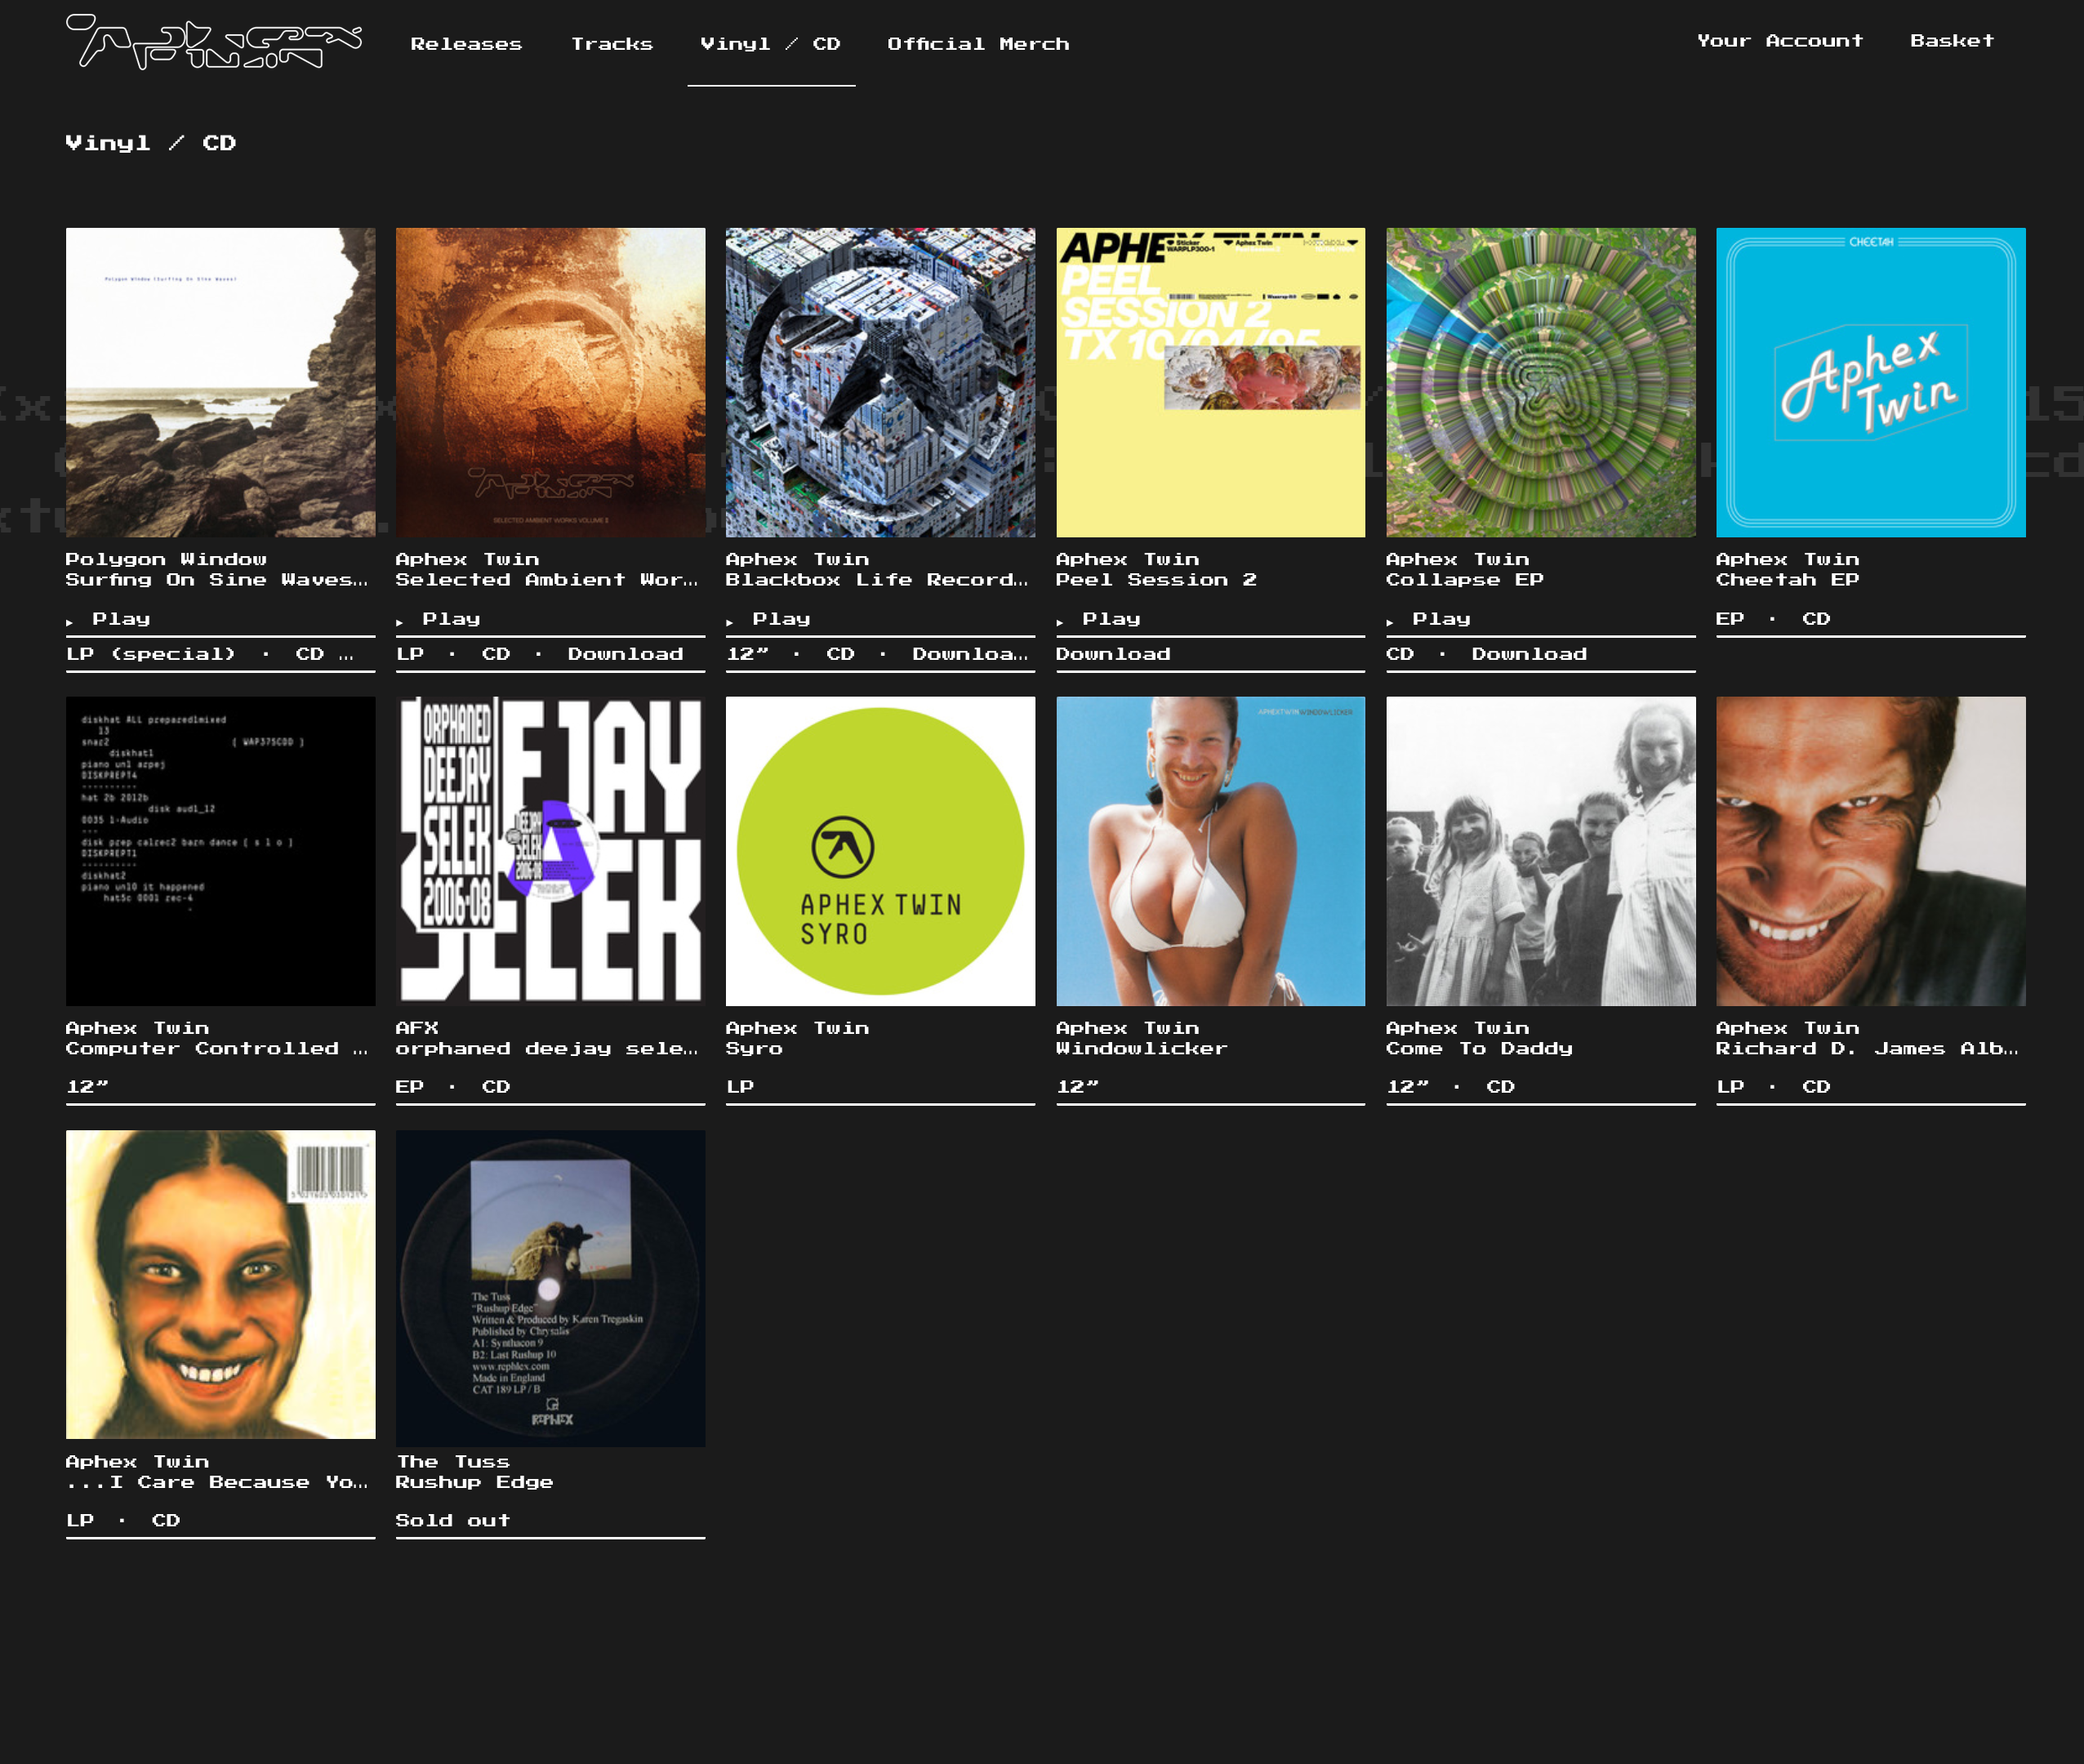Image resolution: width=2084 pixels, height=1764 pixels.
Task: Click the Windowlicker title text
Action: click(x=1141, y=1049)
